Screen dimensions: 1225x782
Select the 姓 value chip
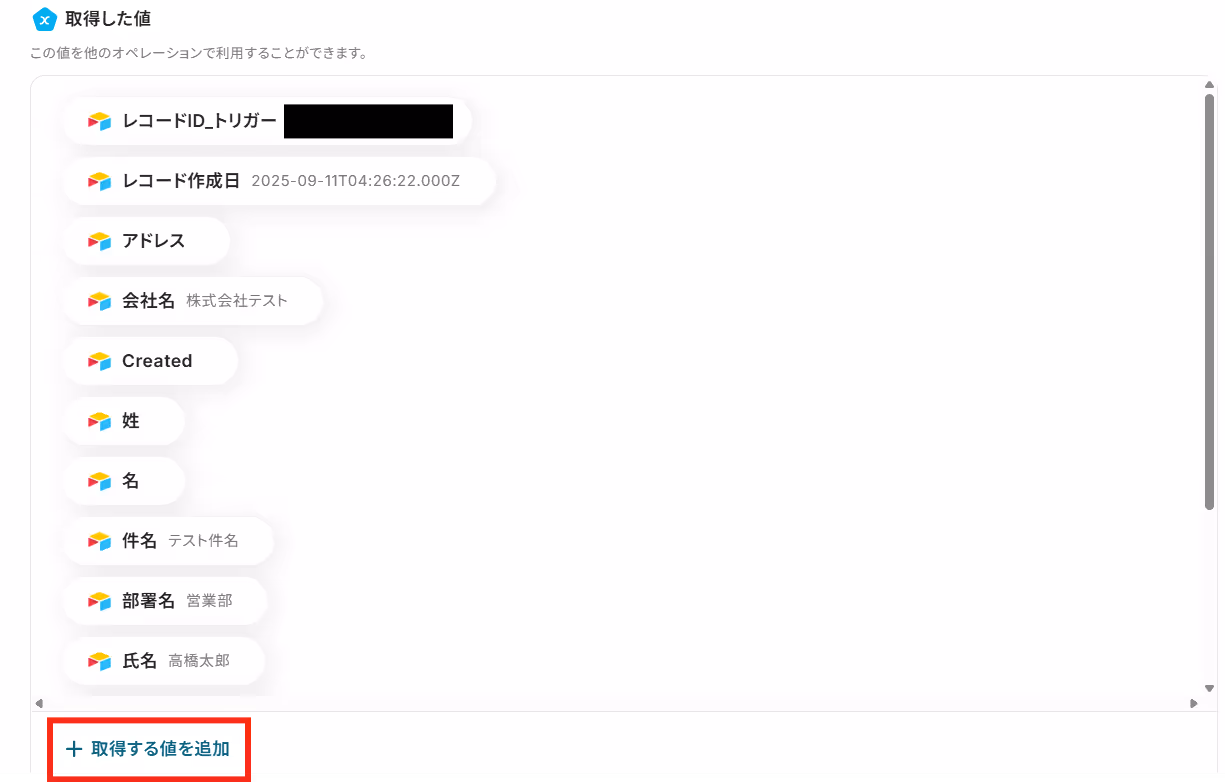(x=124, y=421)
